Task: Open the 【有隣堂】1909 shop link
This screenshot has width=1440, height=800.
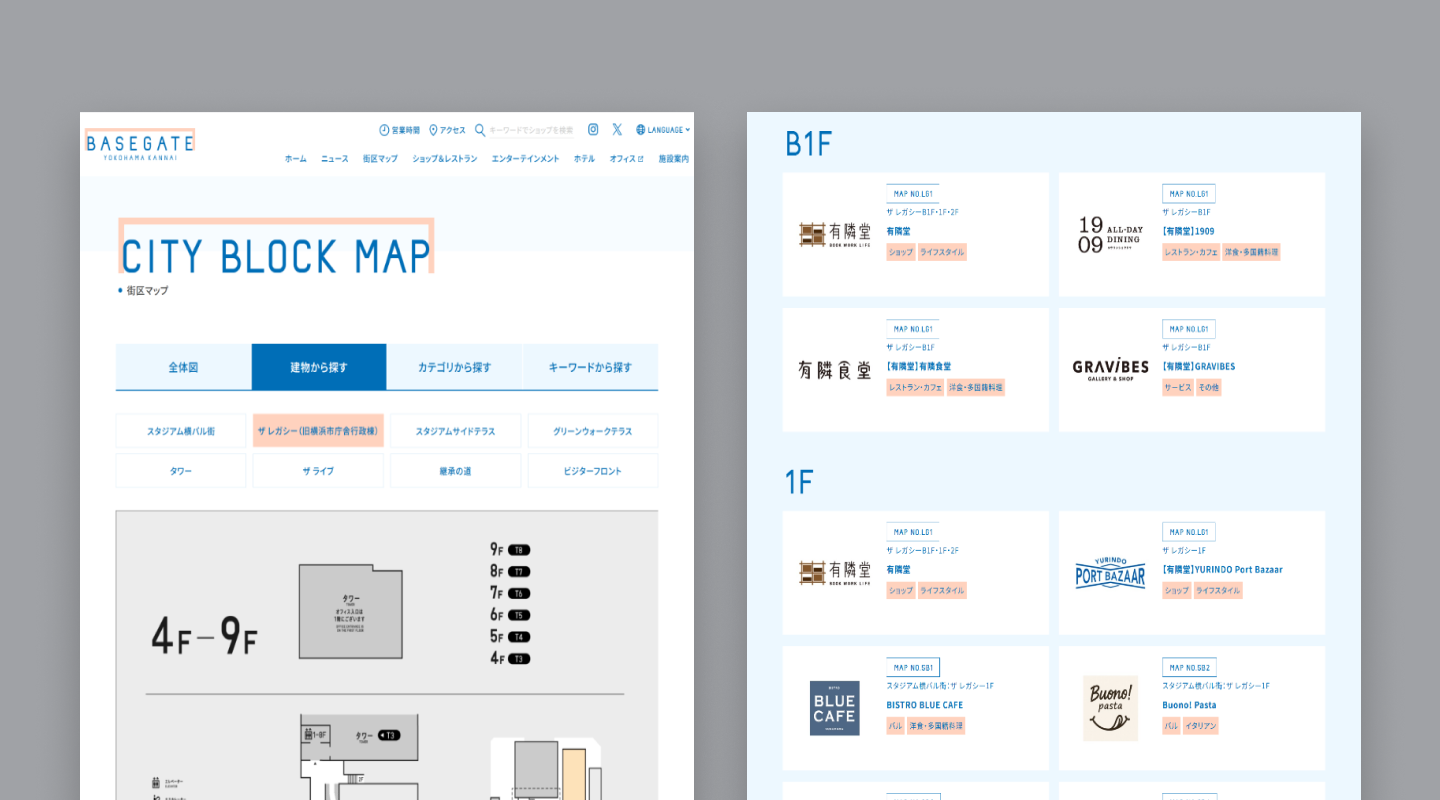Action: coord(1188,231)
